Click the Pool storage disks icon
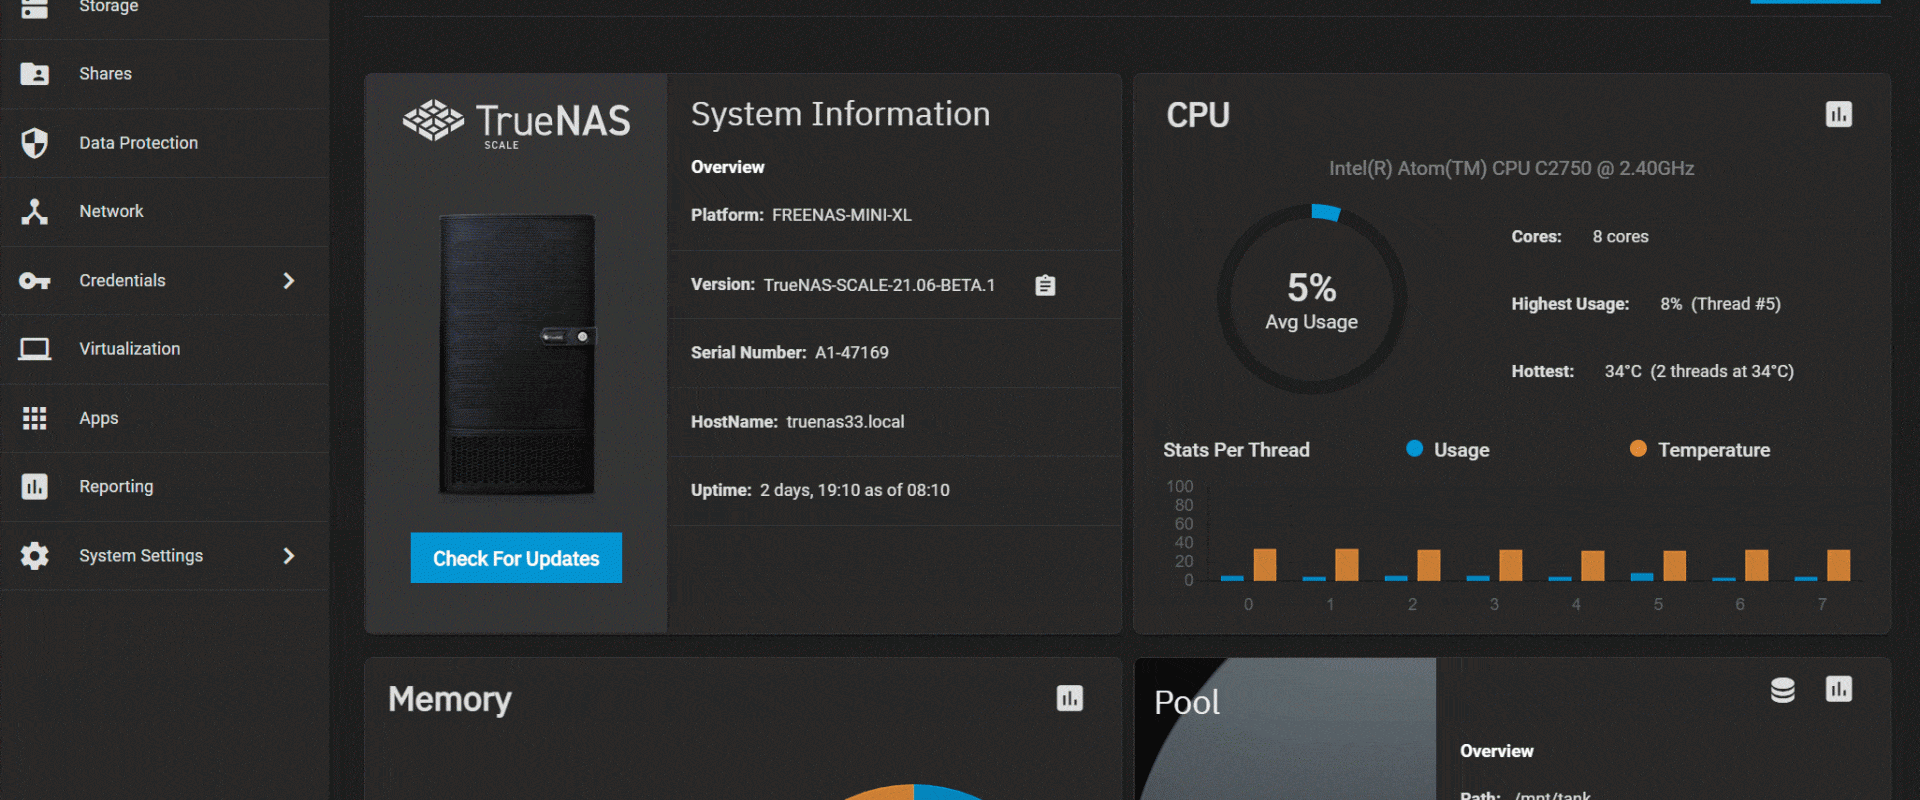 coord(1783,690)
